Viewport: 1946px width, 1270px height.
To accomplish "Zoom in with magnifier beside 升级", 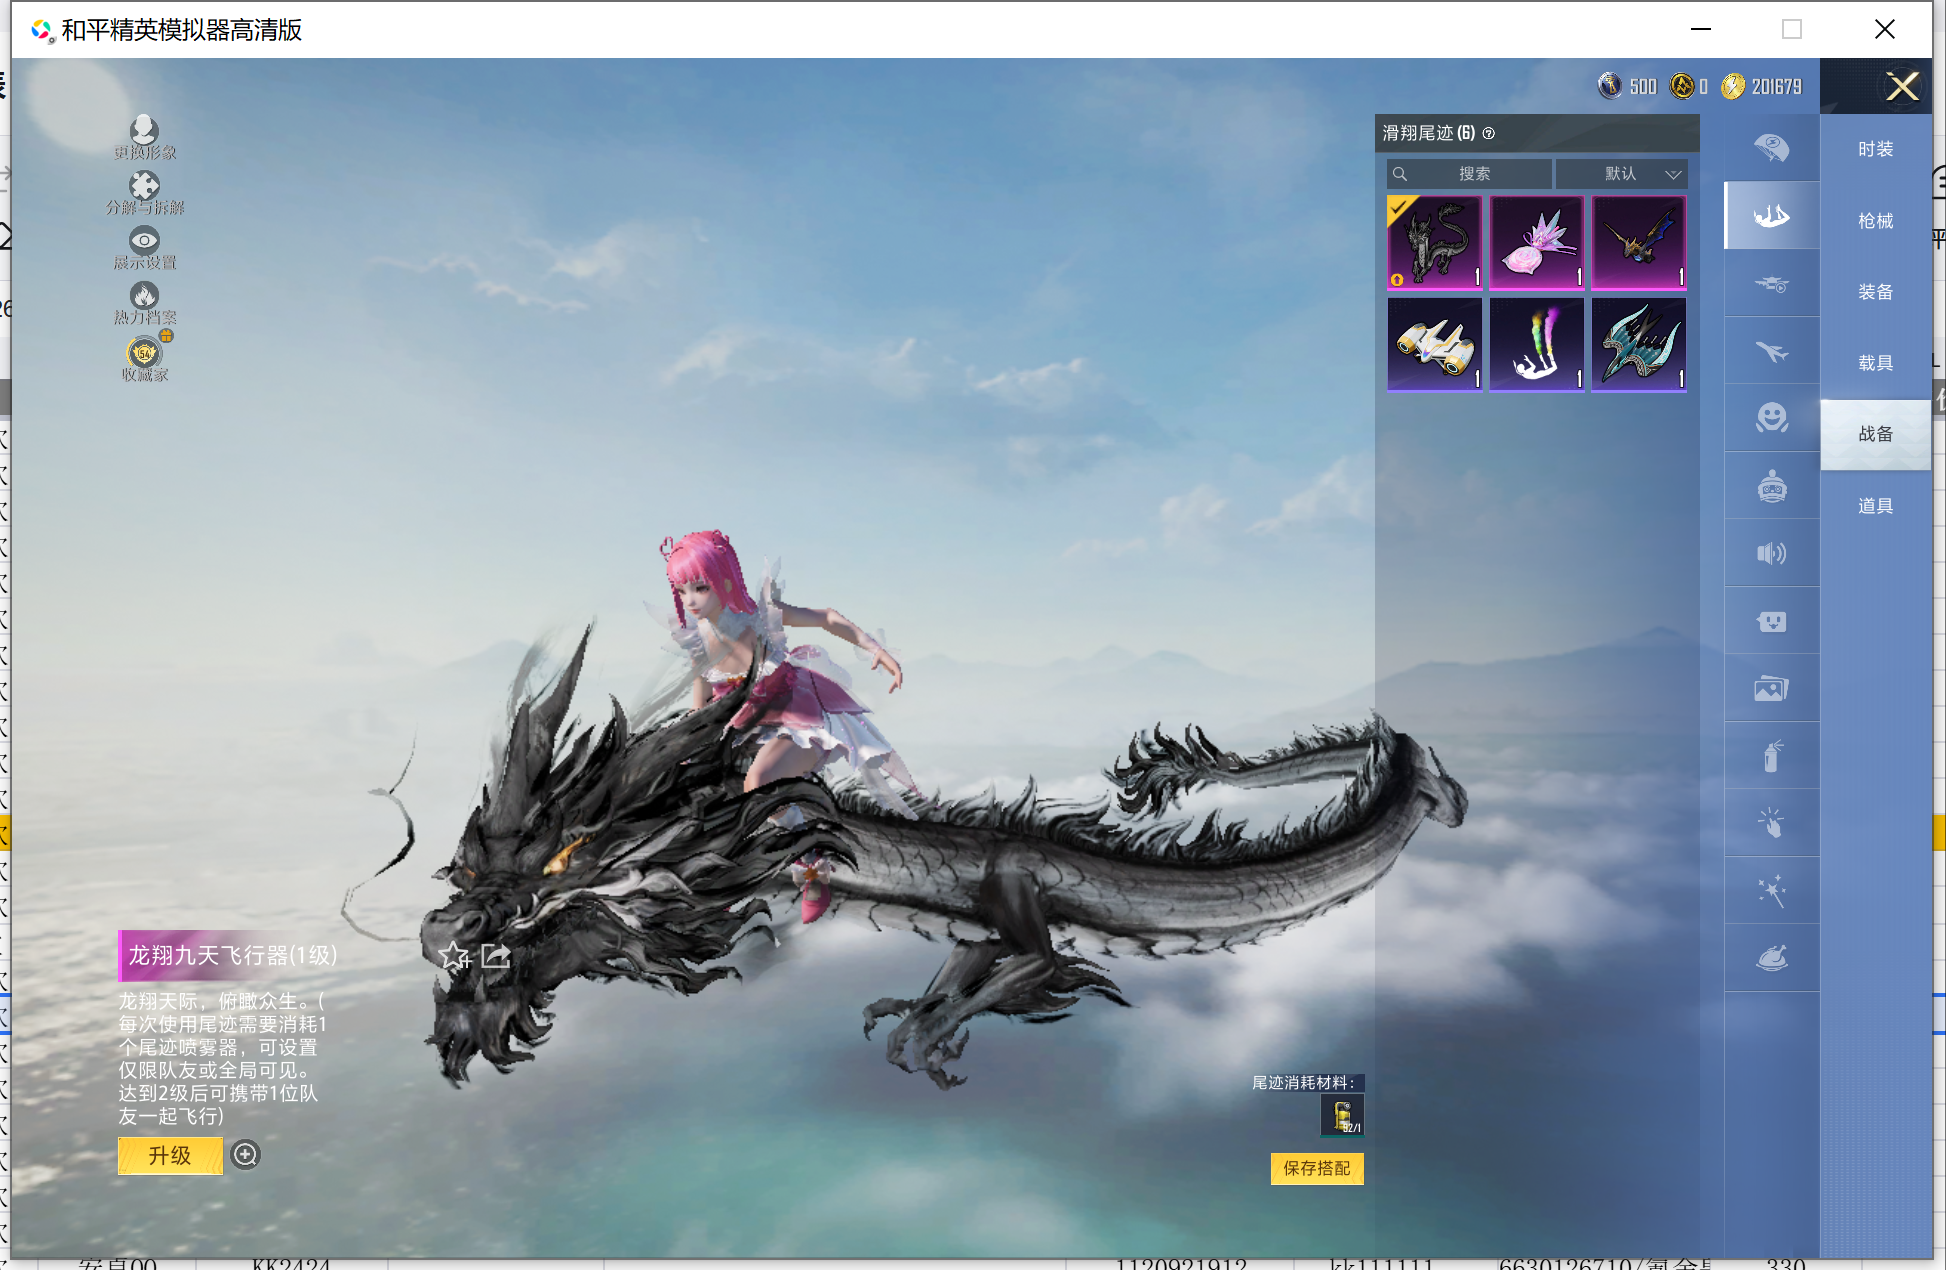I will (245, 1155).
